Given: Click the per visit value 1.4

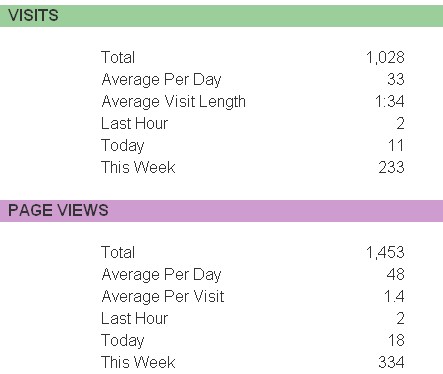Looking at the screenshot, I should 394,296.
